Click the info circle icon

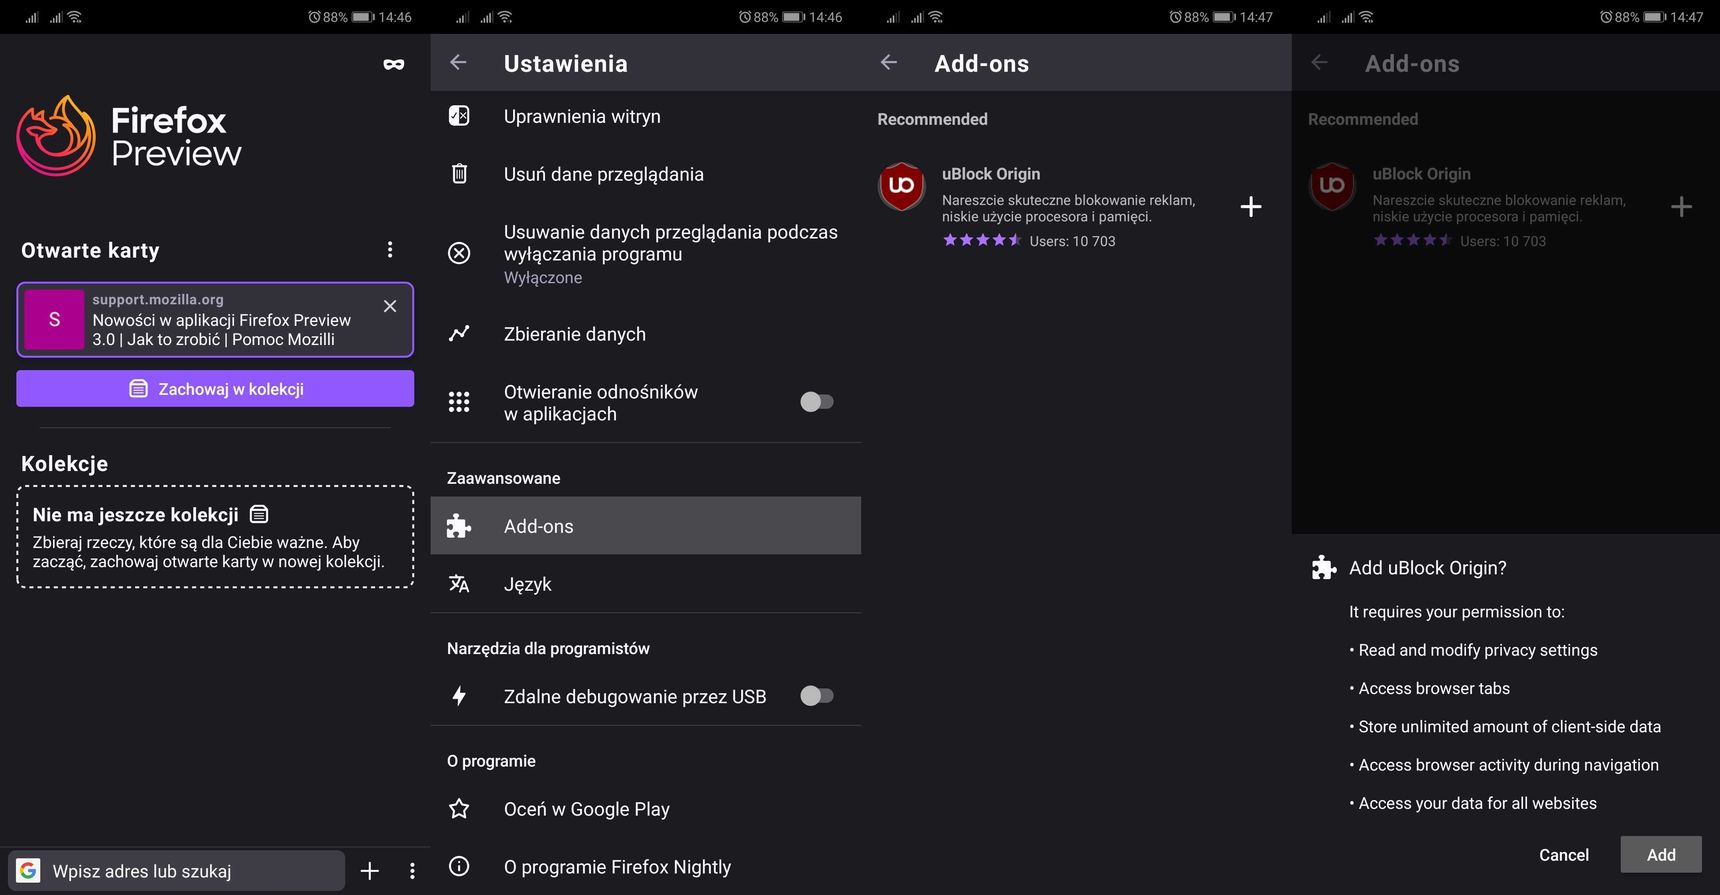coord(459,867)
